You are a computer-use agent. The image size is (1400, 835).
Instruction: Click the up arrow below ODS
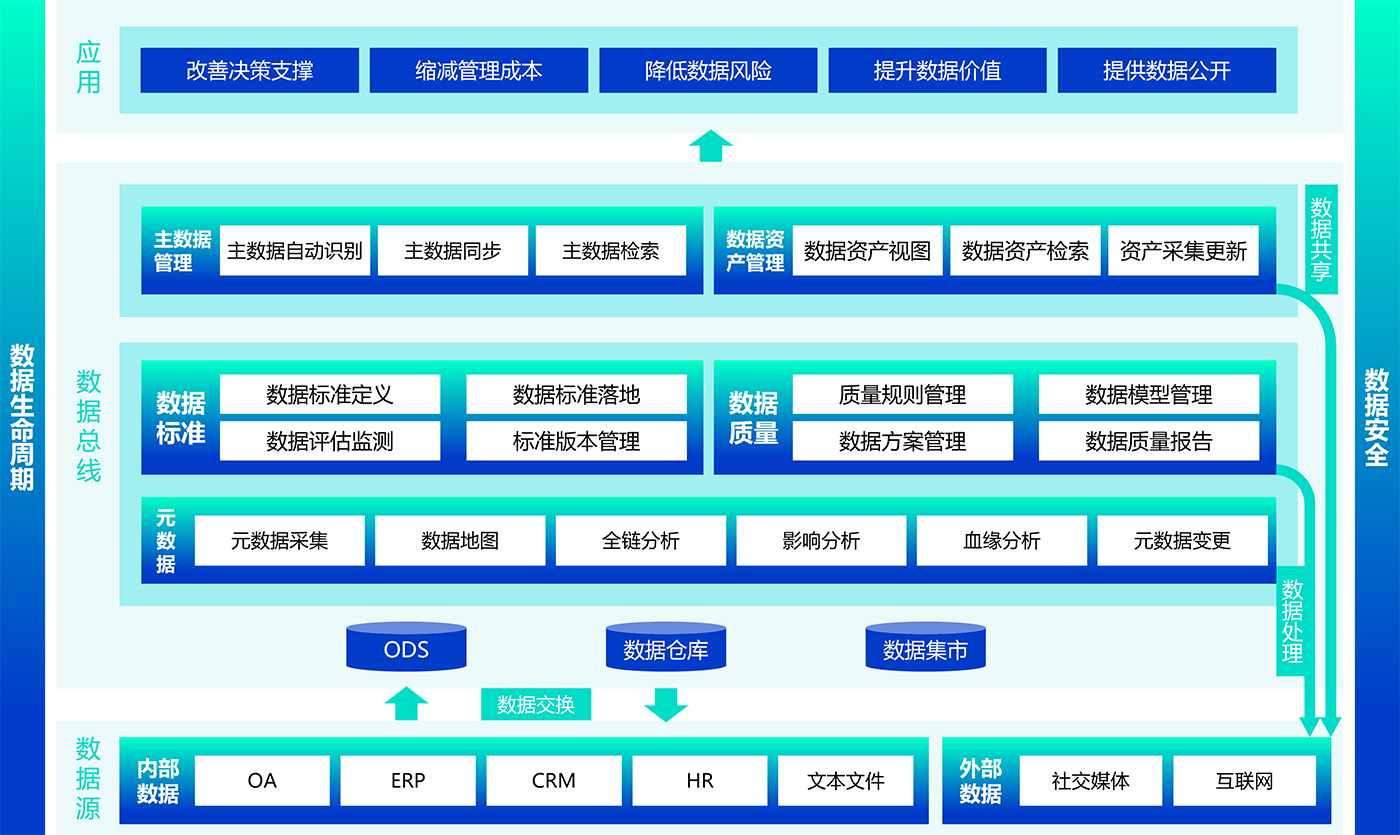pyautogui.click(x=406, y=703)
